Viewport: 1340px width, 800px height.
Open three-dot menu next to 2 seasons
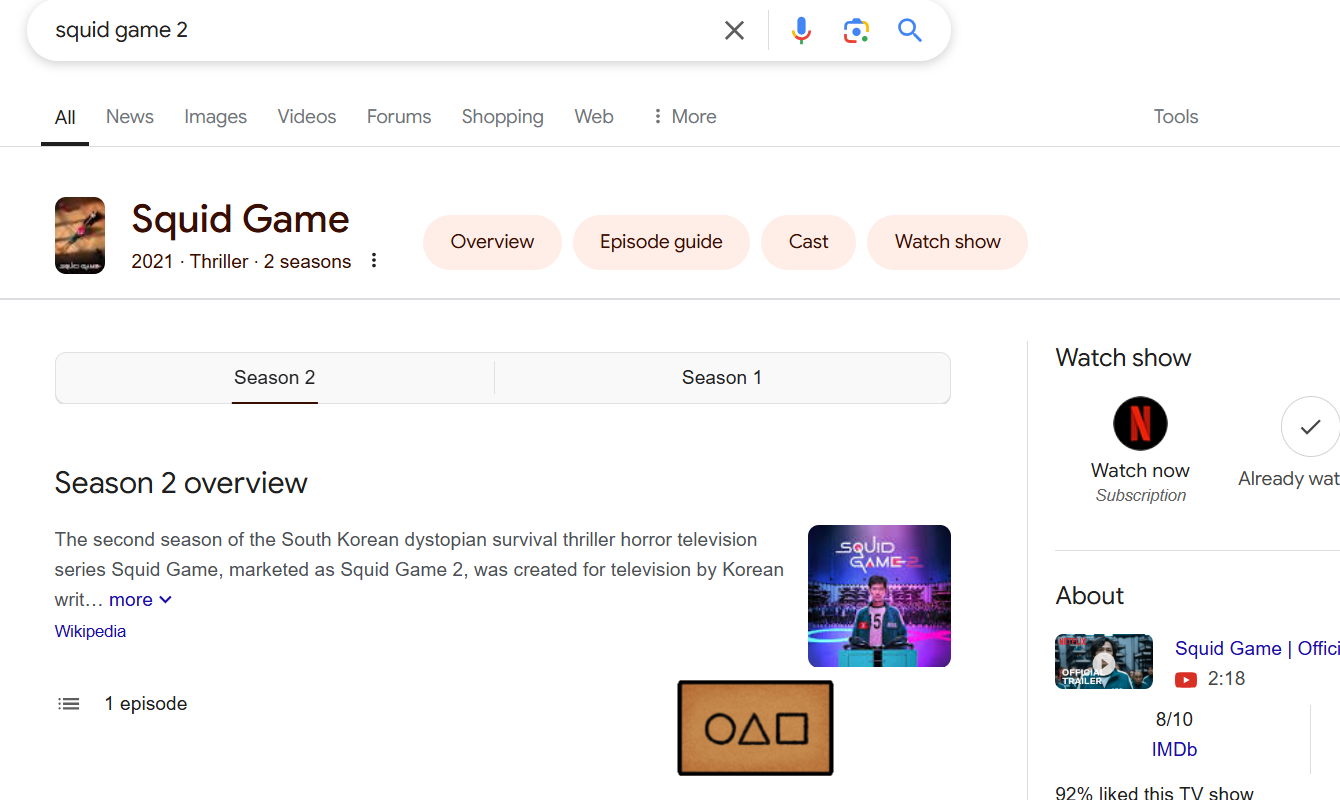point(374,261)
